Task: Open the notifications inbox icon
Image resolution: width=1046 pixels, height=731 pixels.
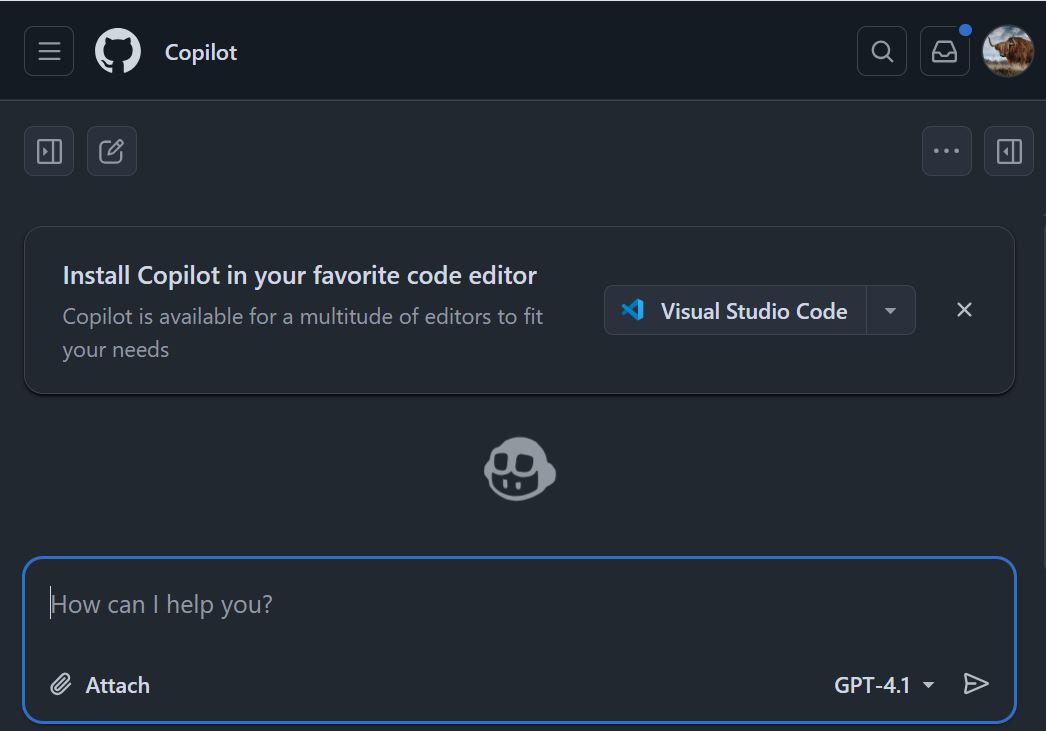Action: pyautogui.click(x=944, y=51)
